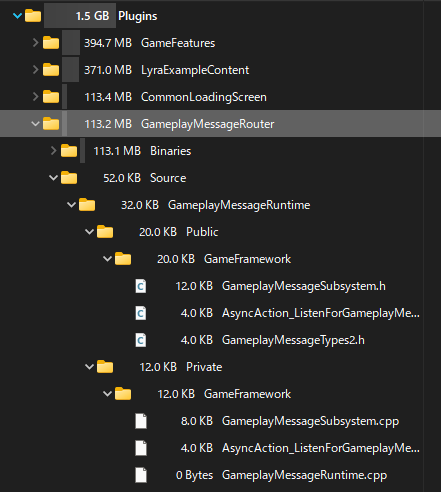Click the 52.0 KB size value

122,178
